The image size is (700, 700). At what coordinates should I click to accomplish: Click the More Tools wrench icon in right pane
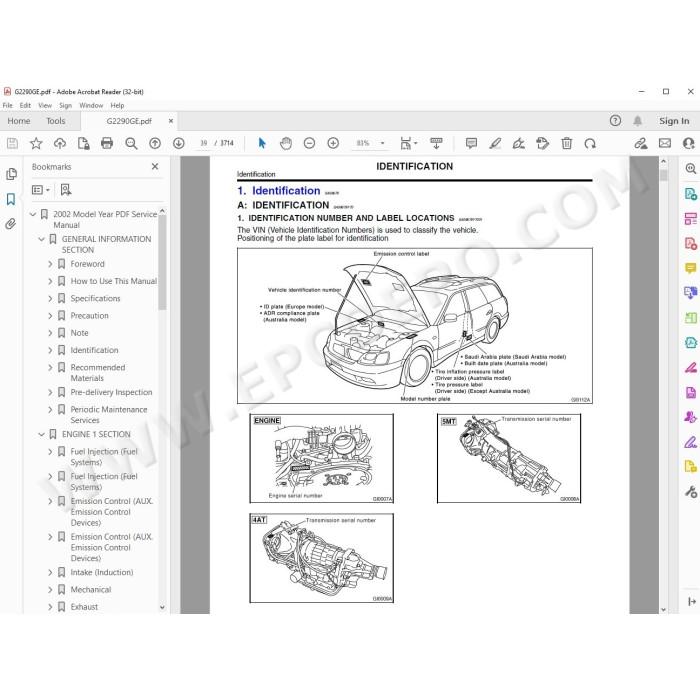coord(691,492)
